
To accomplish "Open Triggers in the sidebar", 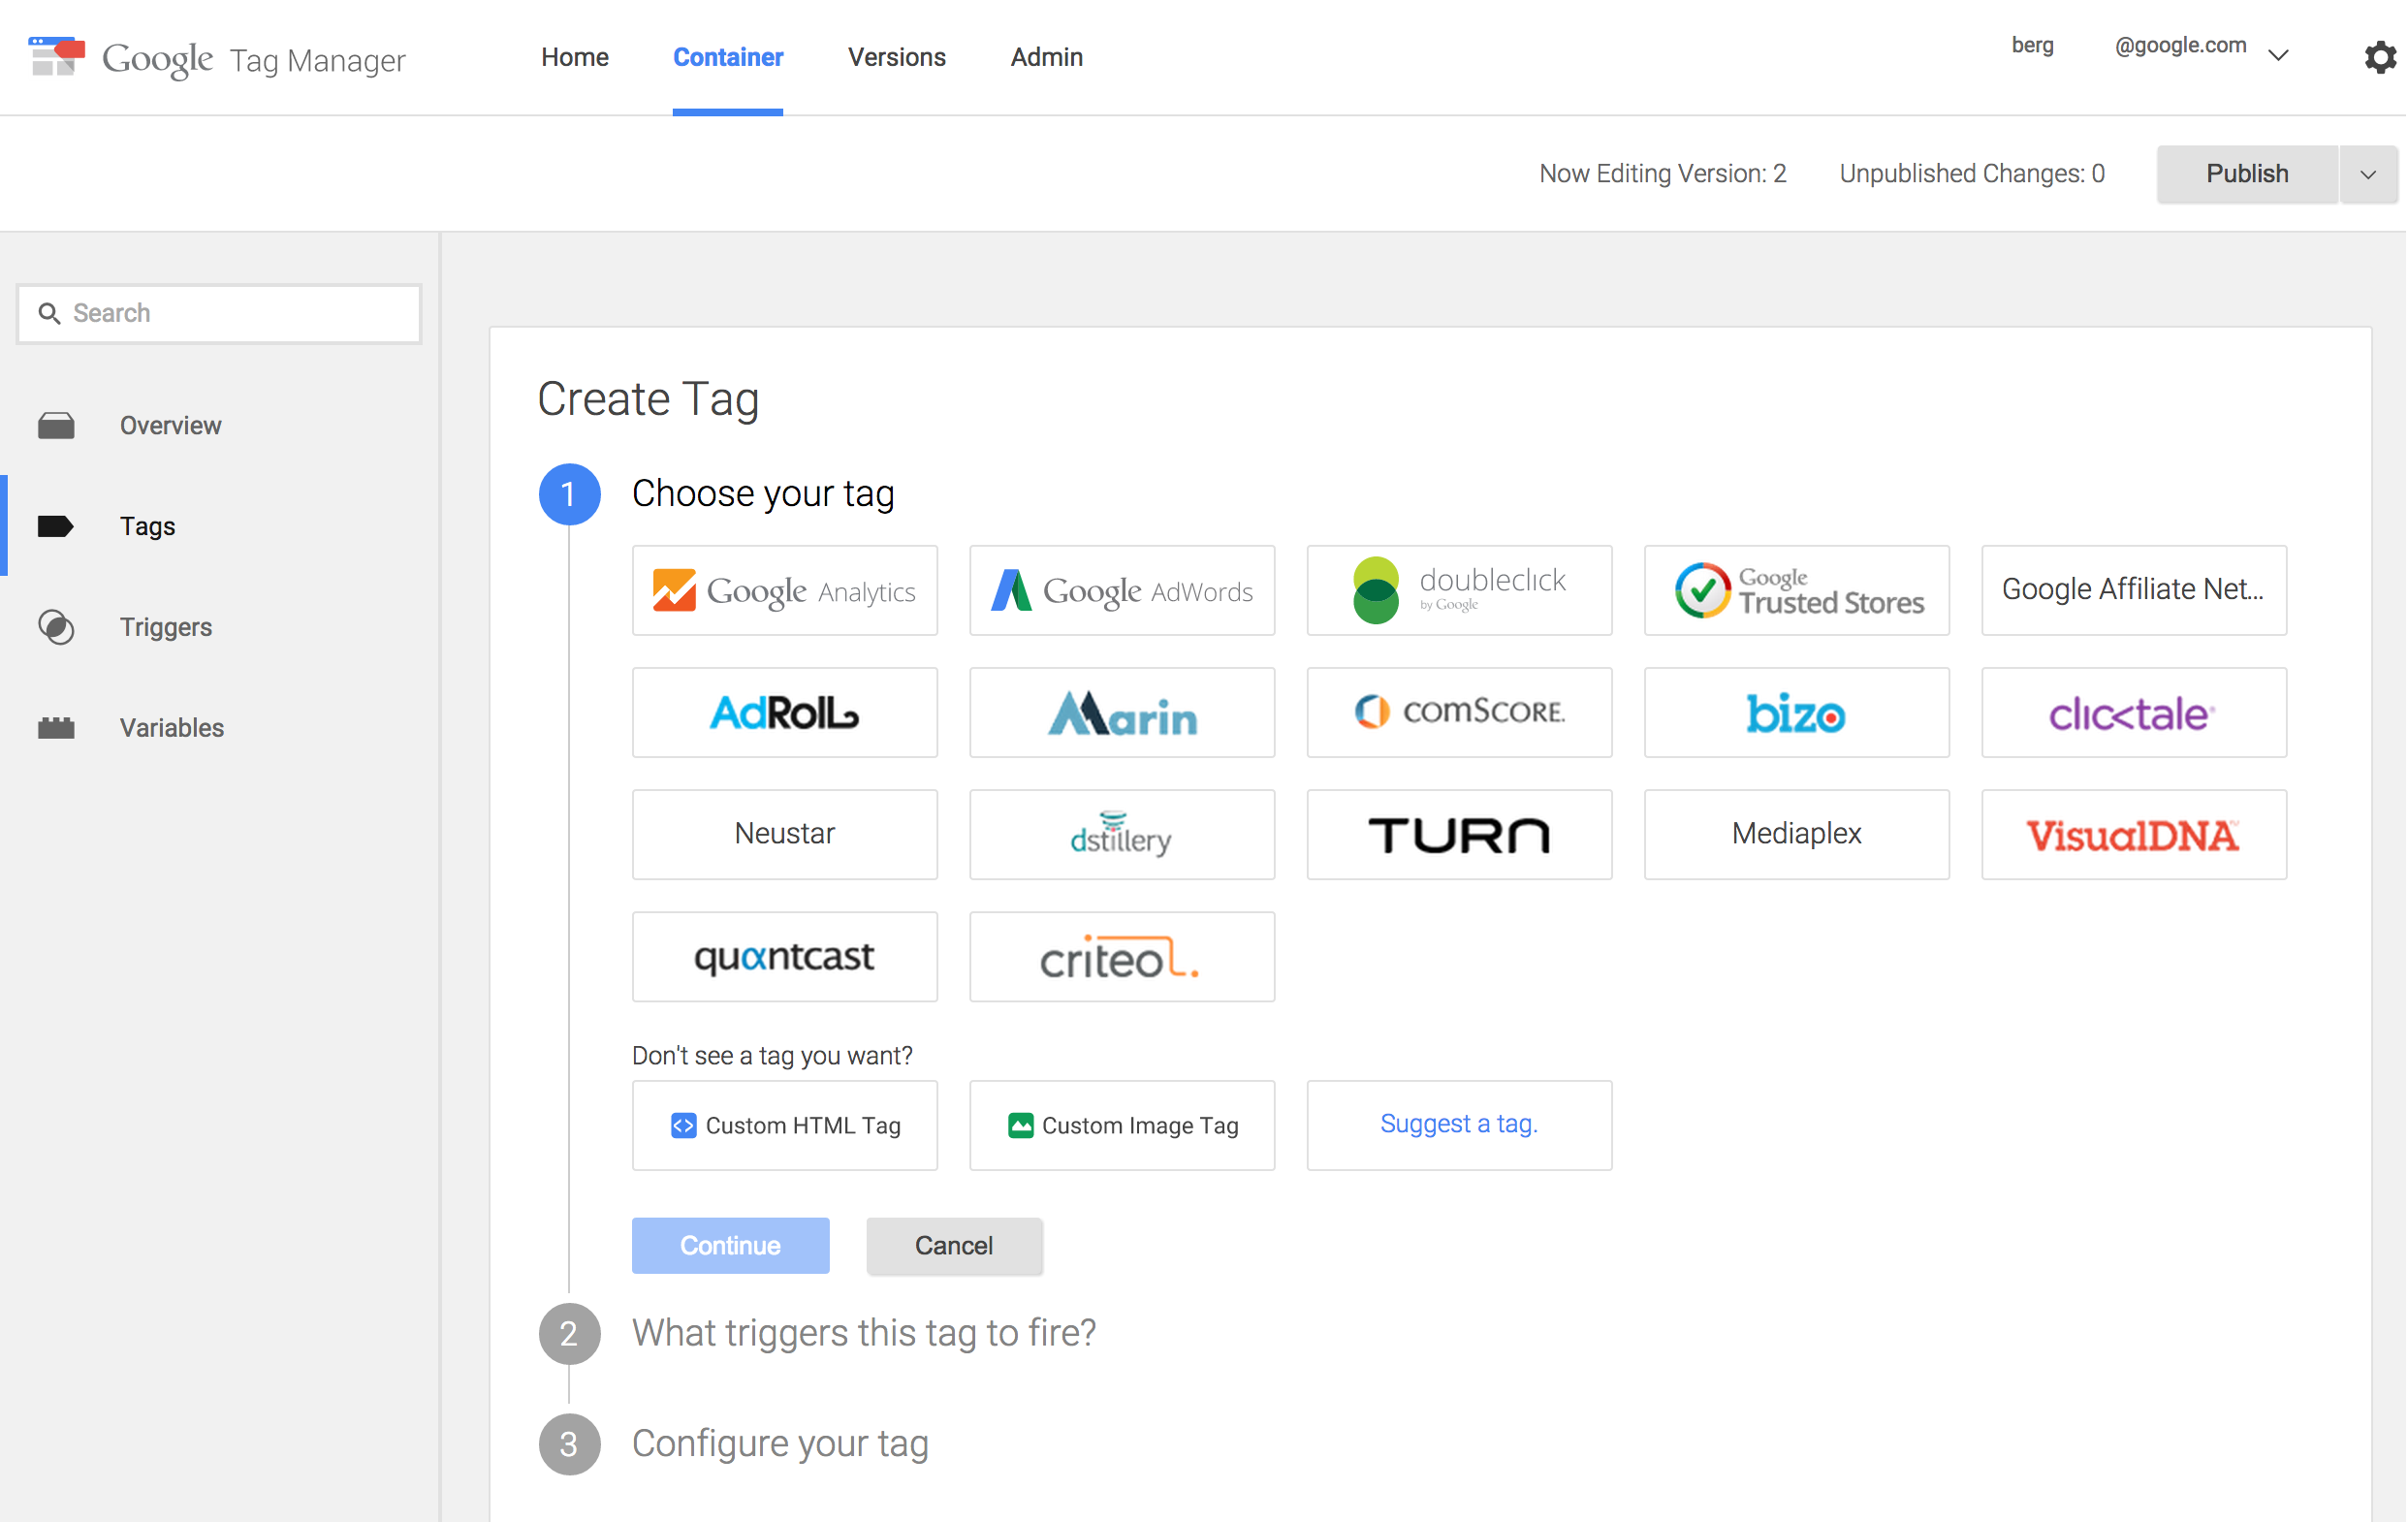I will point(165,627).
